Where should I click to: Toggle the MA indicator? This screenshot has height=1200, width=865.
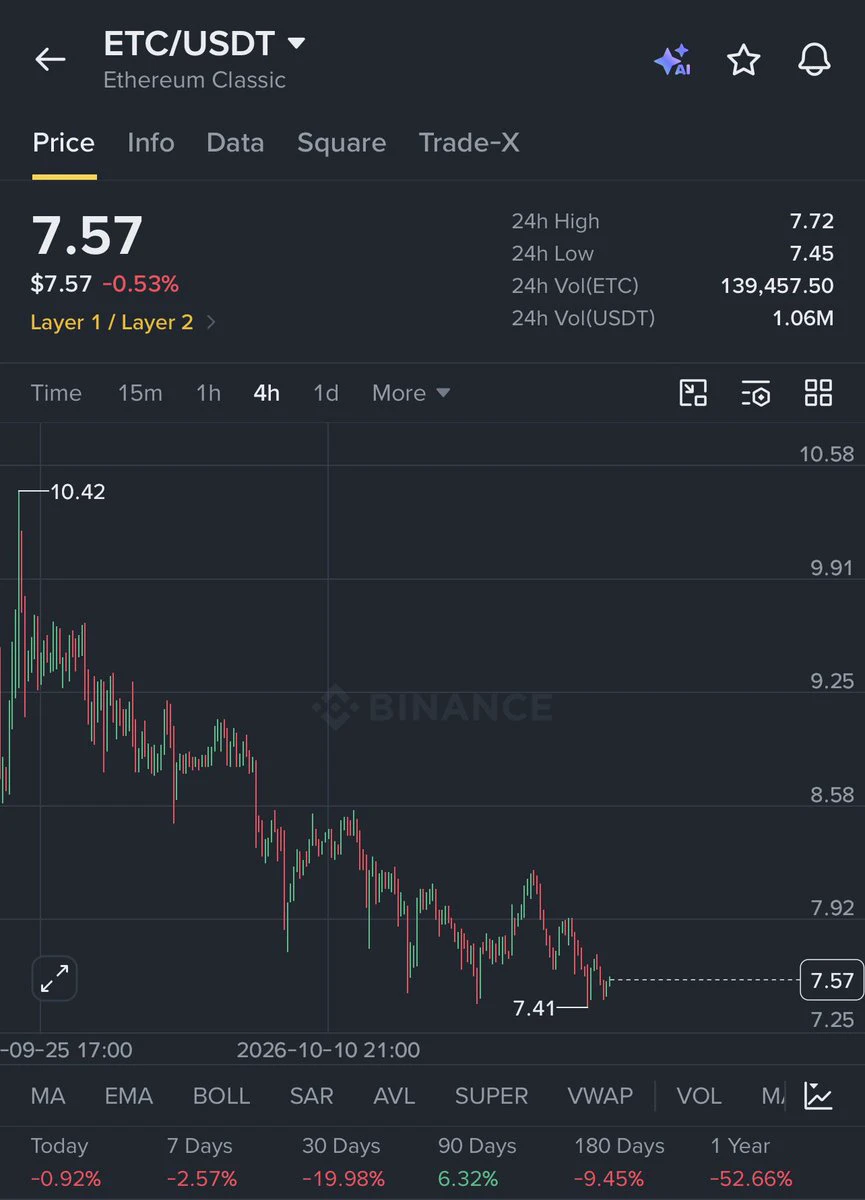[x=48, y=1096]
